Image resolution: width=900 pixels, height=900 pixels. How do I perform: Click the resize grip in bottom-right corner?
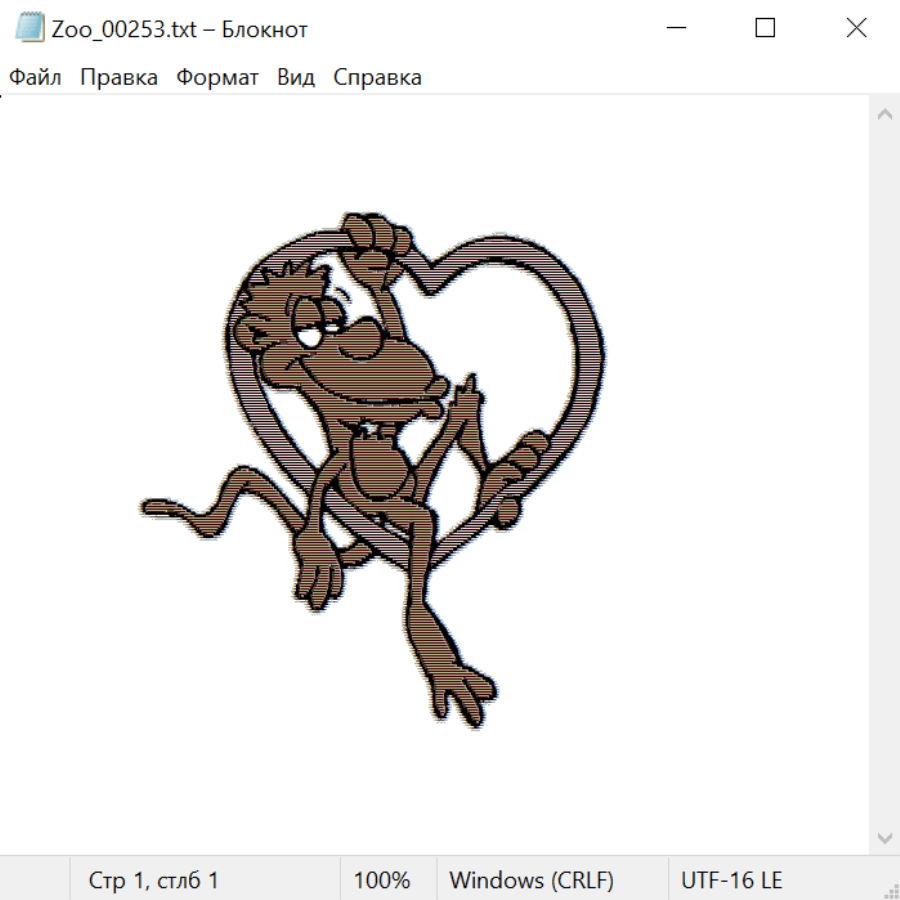pos(890,890)
